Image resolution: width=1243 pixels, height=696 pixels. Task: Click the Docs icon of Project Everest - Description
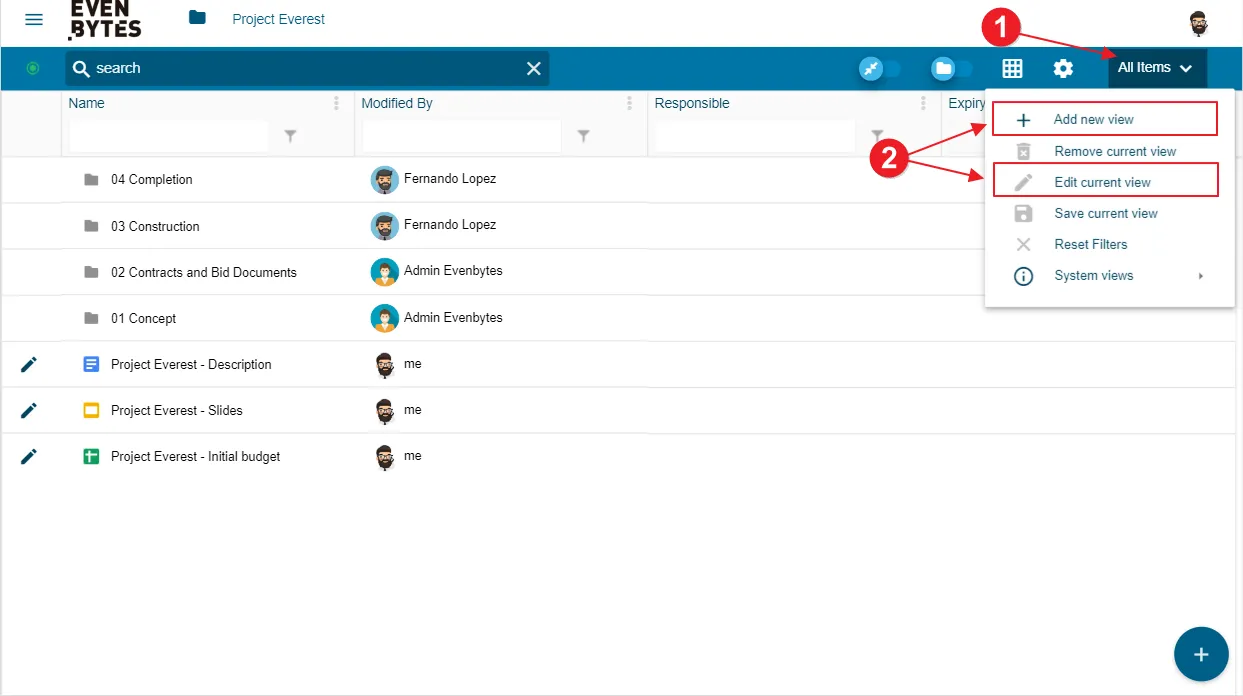tap(91, 364)
